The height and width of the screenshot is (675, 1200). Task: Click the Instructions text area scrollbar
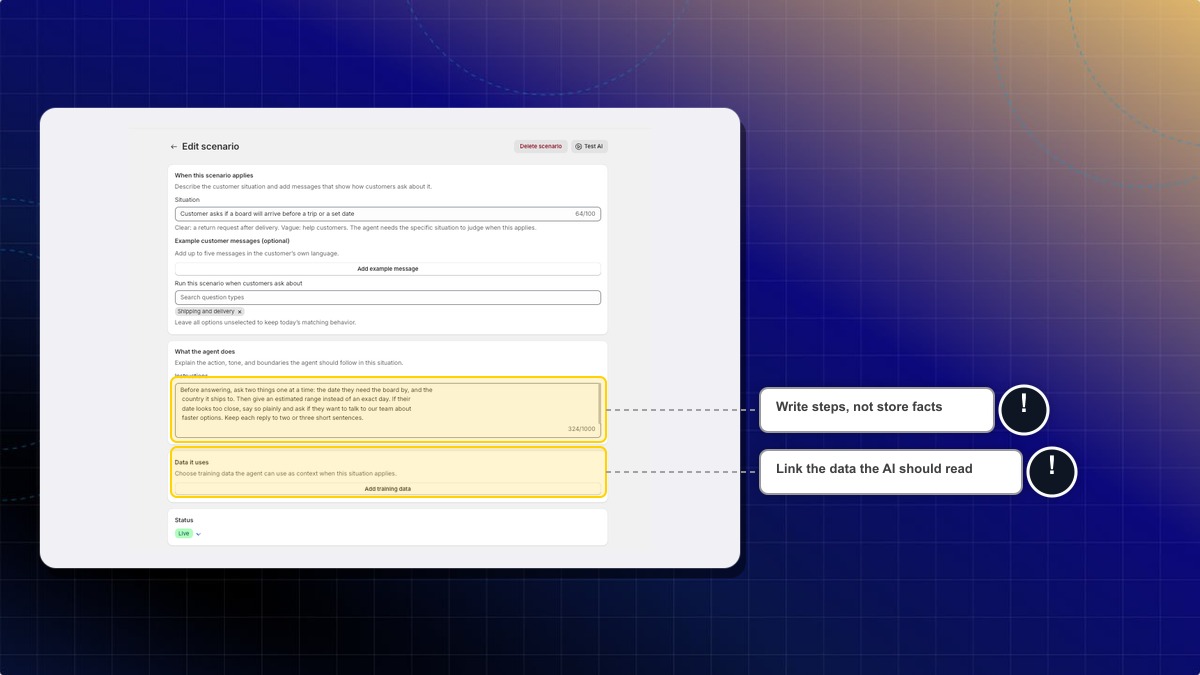pos(599,403)
